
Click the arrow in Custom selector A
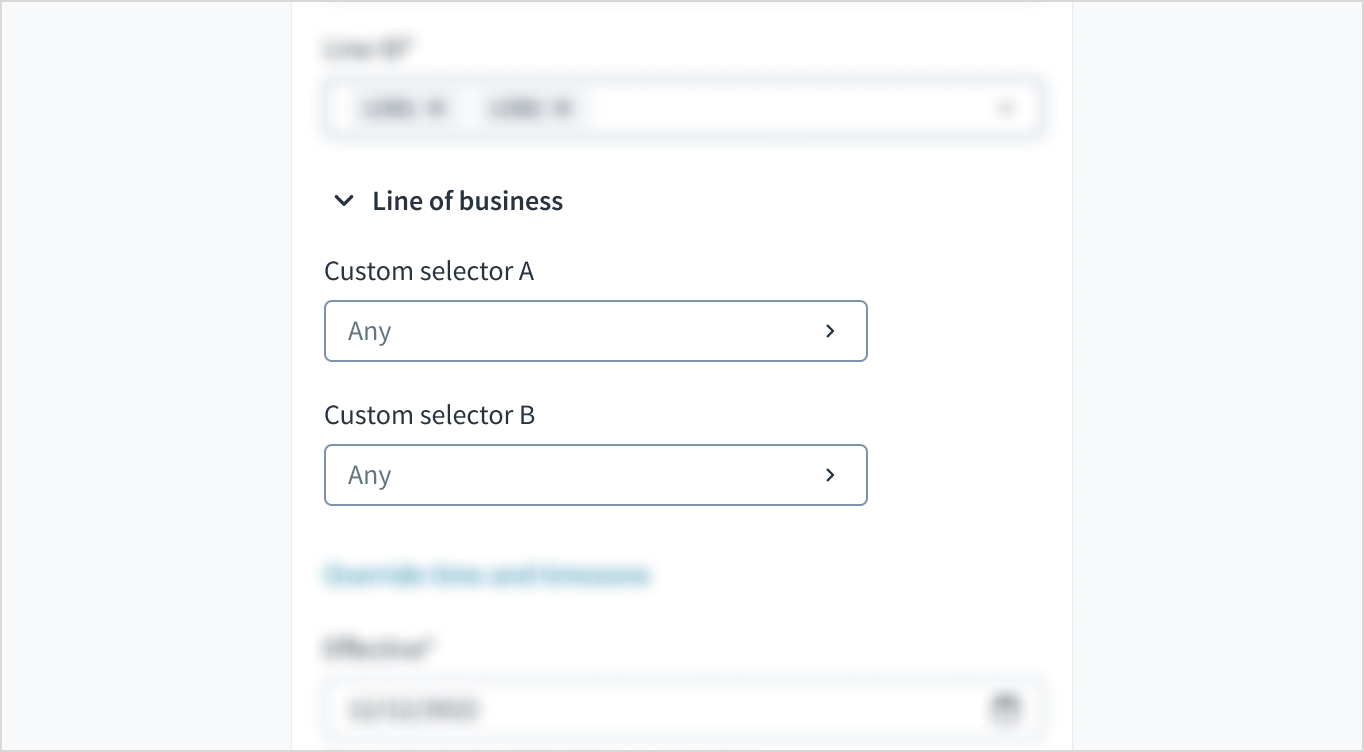point(830,331)
